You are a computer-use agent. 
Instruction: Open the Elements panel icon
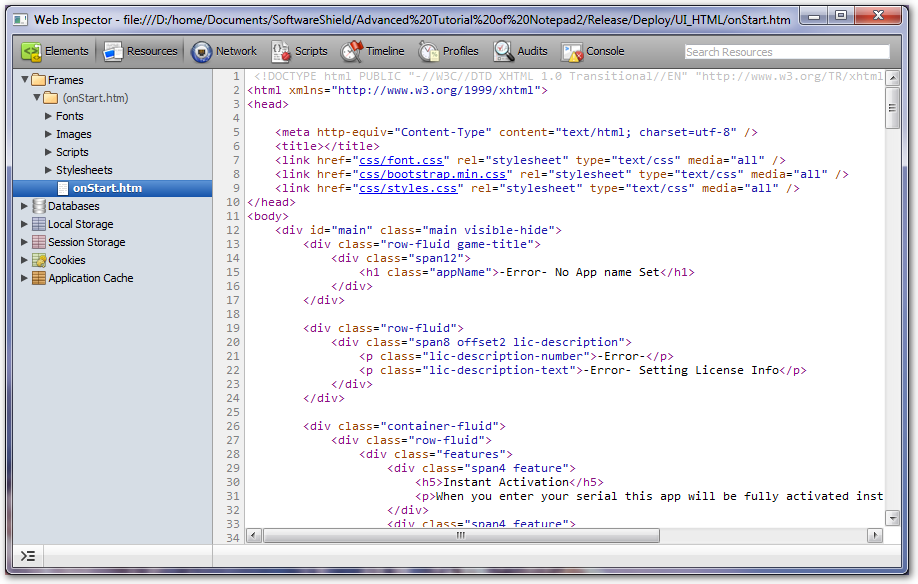click(31, 51)
